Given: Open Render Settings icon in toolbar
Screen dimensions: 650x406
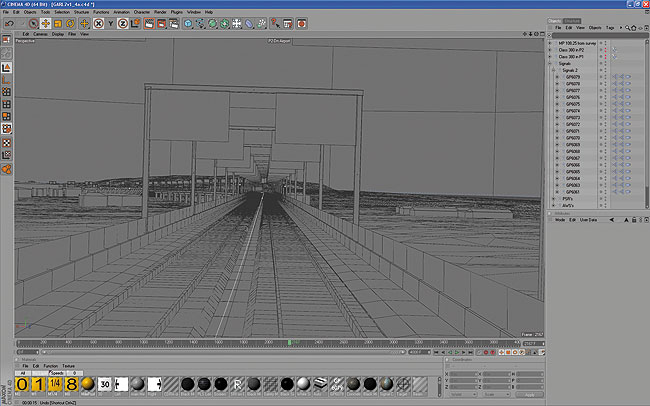Looking at the screenshot, I should click(x=176, y=24).
